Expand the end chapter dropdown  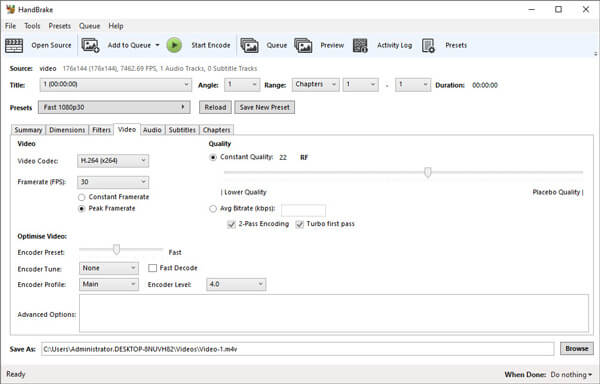(413, 85)
